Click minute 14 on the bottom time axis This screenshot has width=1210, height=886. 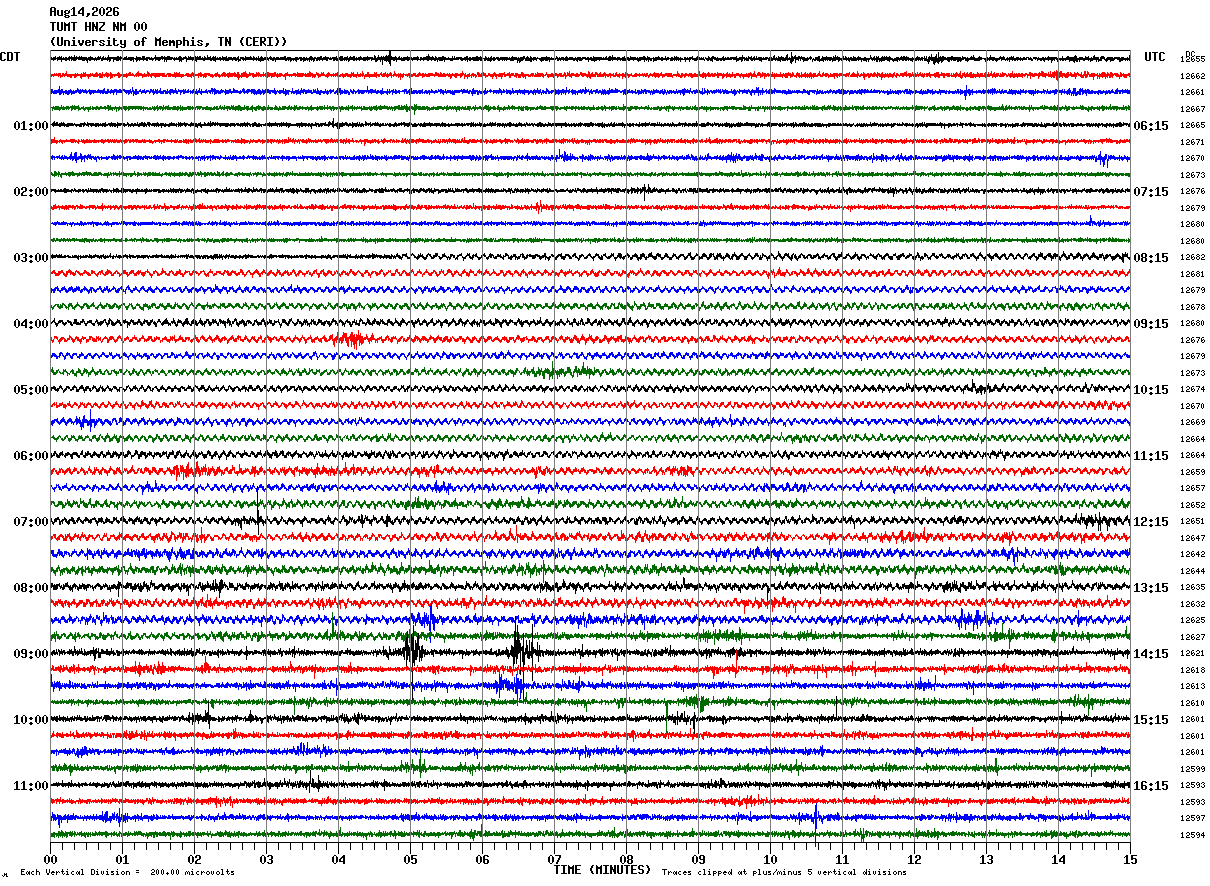(1058, 859)
